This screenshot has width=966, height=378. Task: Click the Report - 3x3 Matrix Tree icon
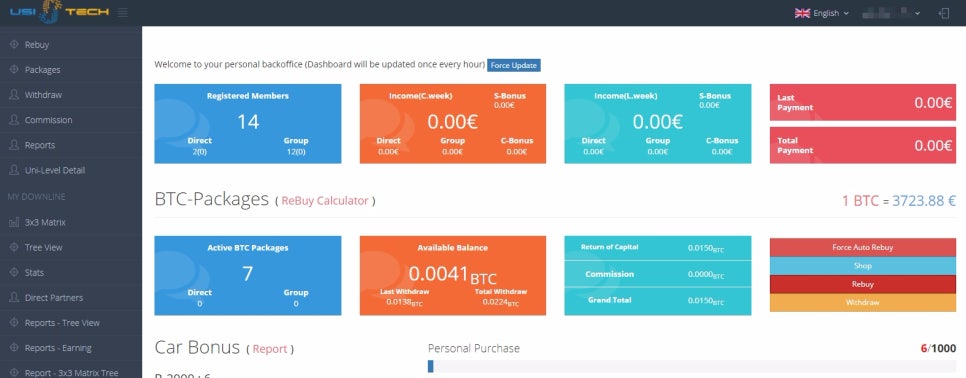[x=14, y=372]
